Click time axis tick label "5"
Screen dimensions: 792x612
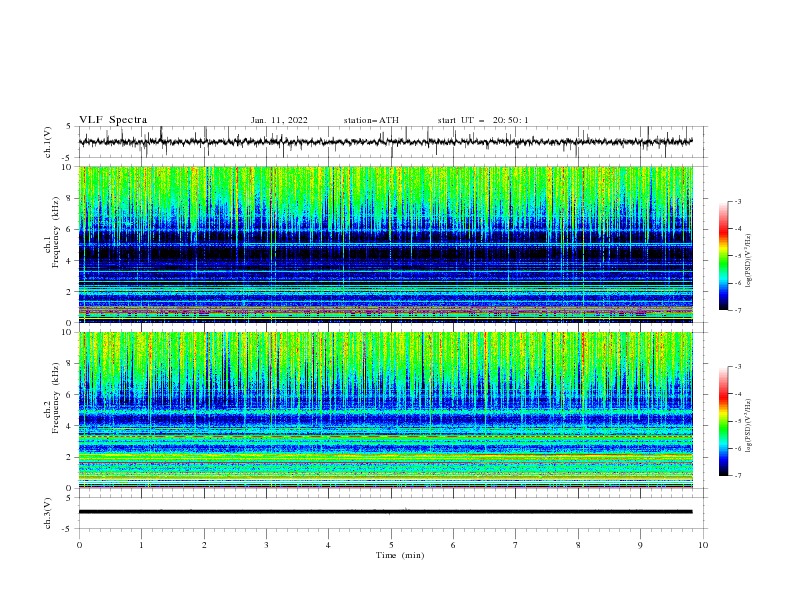pyautogui.click(x=391, y=545)
